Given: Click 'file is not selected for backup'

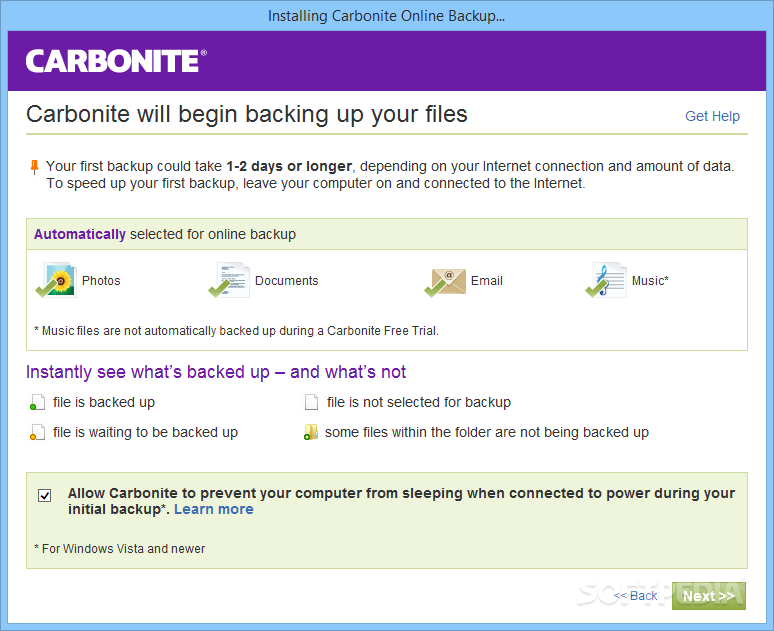Looking at the screenshot, I should pos(419,402).
